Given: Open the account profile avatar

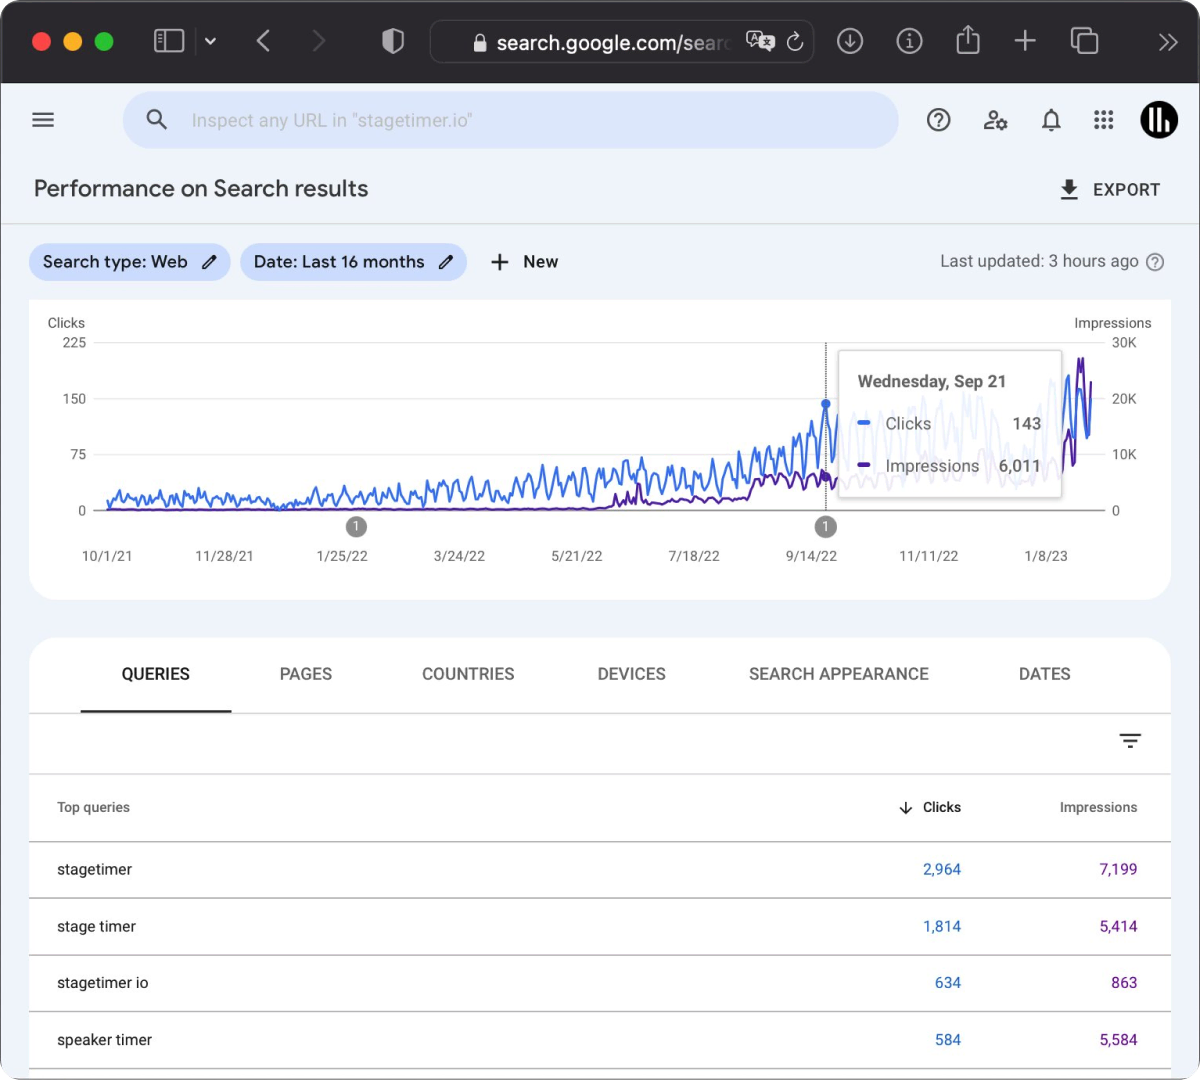Looking at the screenshot, I should [x=1159, y=120].
